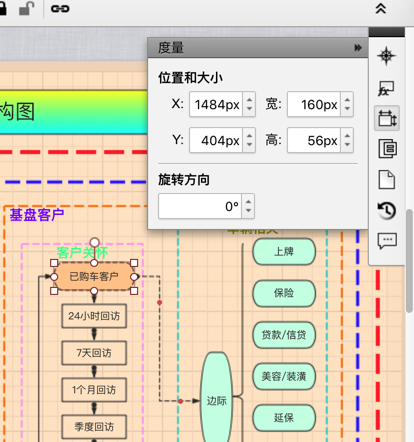
Task: Click the 客户关怀 green label
Action: pyautogui.click(x=82, y=252)
